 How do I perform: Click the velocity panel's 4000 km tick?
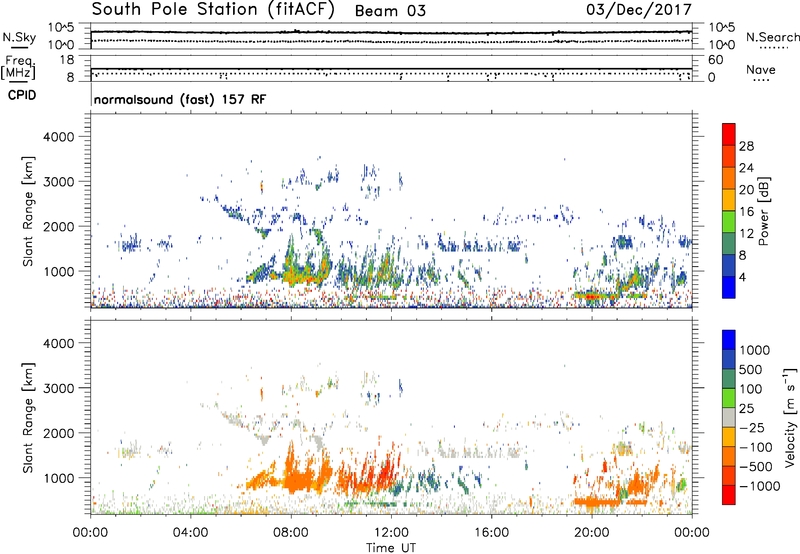coord(59,343)
